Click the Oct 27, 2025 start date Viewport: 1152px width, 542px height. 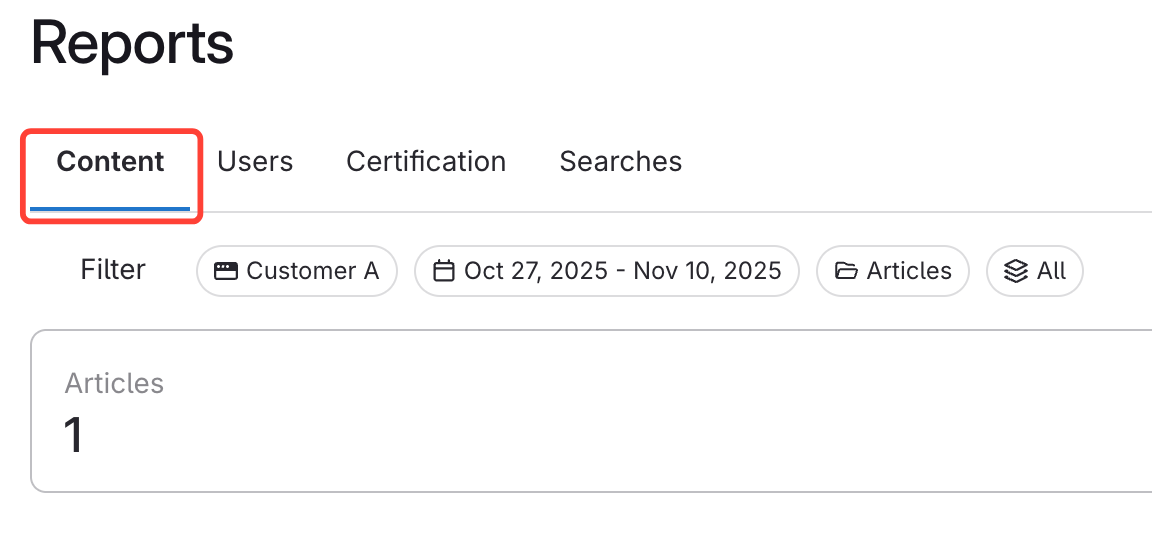pos(536,271)
